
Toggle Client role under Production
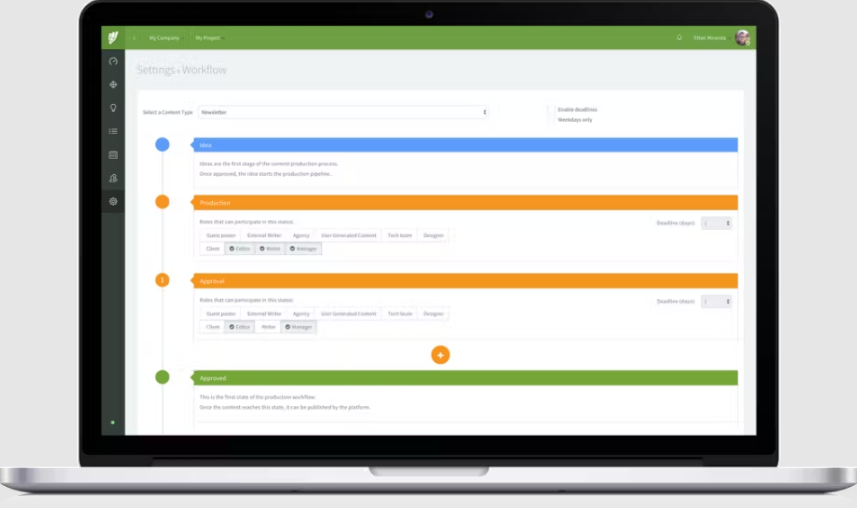click(x=213, y=249)
